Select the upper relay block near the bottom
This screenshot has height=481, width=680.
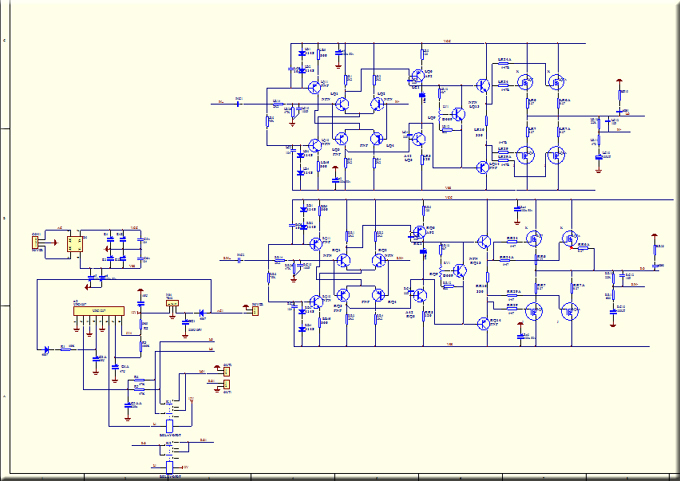pos(169,425)
